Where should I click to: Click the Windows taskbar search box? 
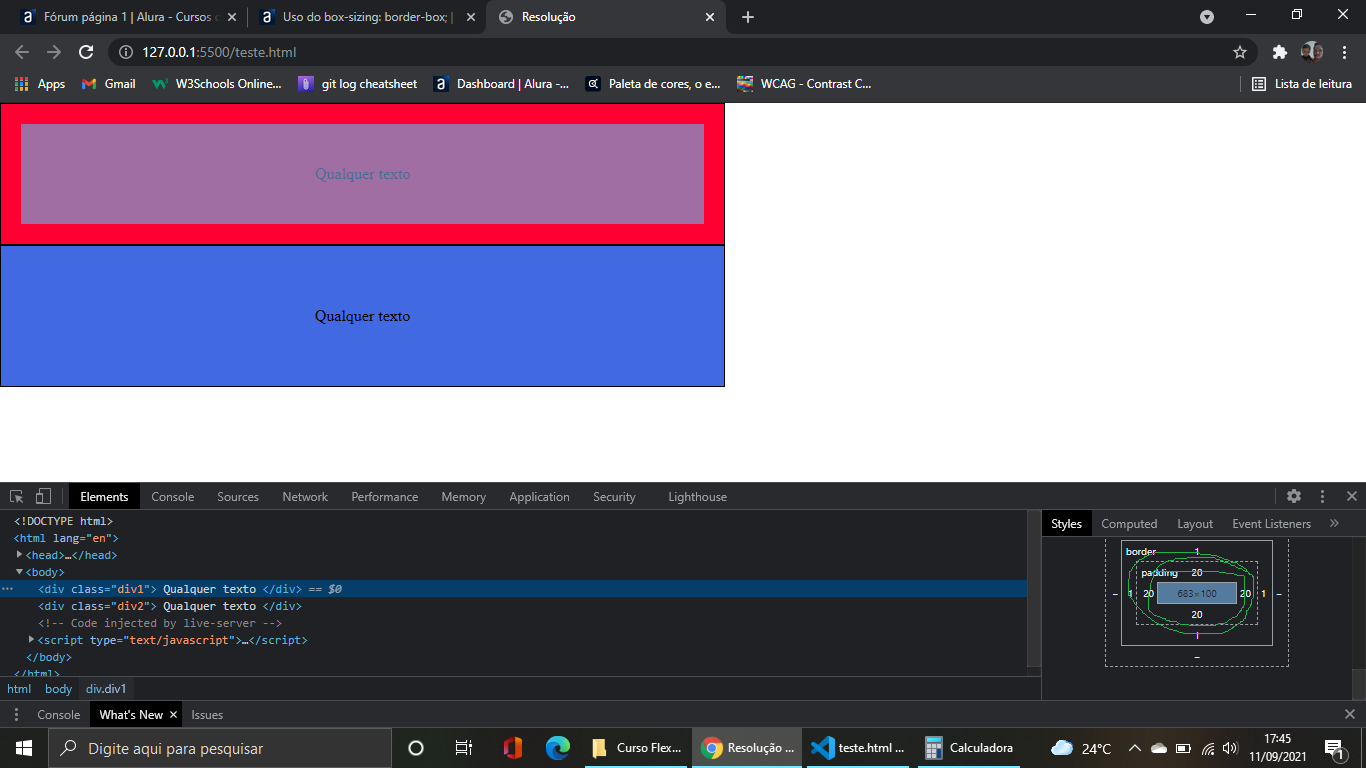220,748
